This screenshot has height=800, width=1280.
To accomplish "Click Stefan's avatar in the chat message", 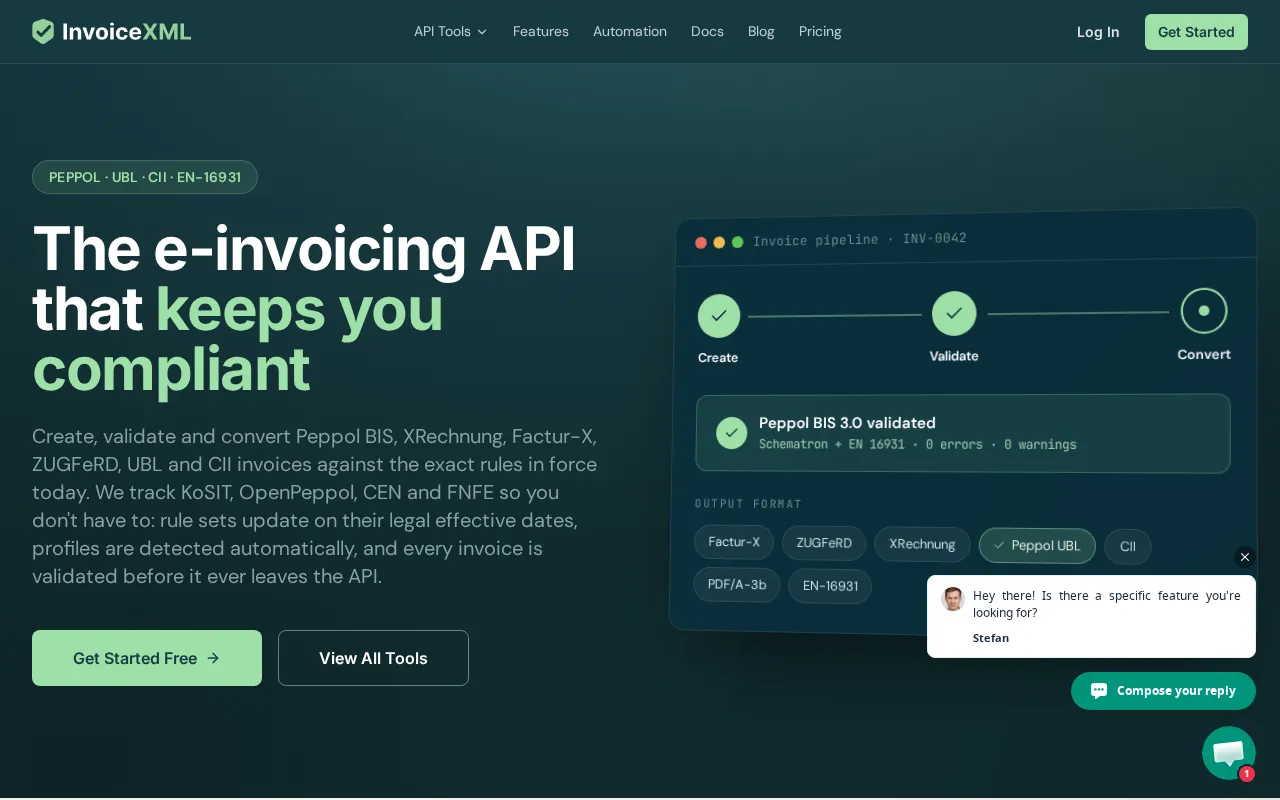I will [953, 599].
